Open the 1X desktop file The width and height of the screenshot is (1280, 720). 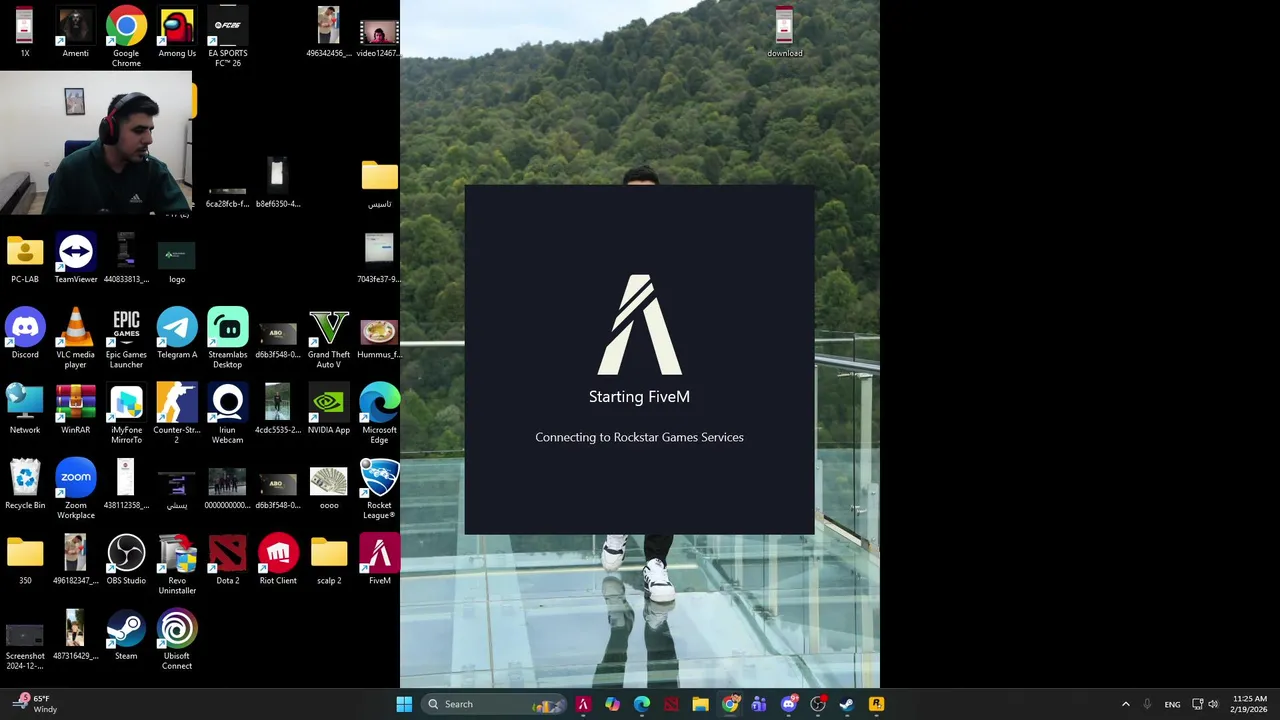25,33
